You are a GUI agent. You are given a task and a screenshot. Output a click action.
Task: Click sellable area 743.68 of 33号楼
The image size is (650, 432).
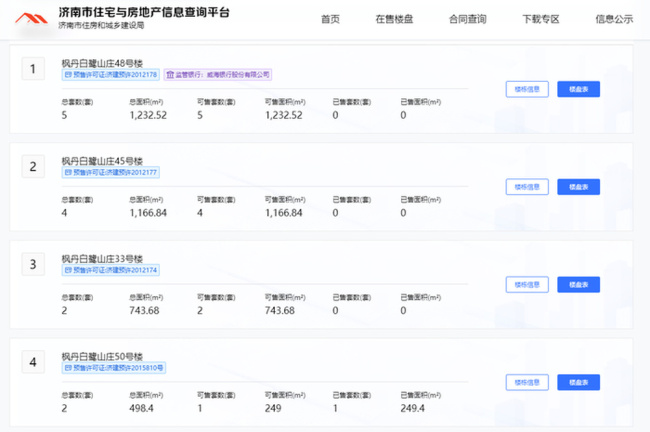[x=280, y=311]
